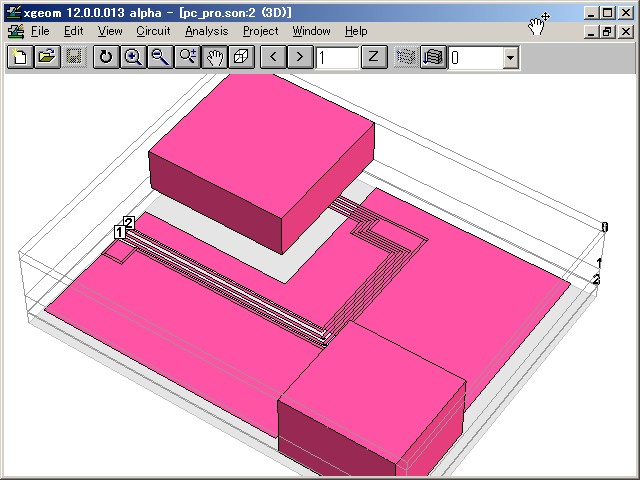Open the Edit menu
This screenshot has height=480, width=640.
tap(73, 31)
